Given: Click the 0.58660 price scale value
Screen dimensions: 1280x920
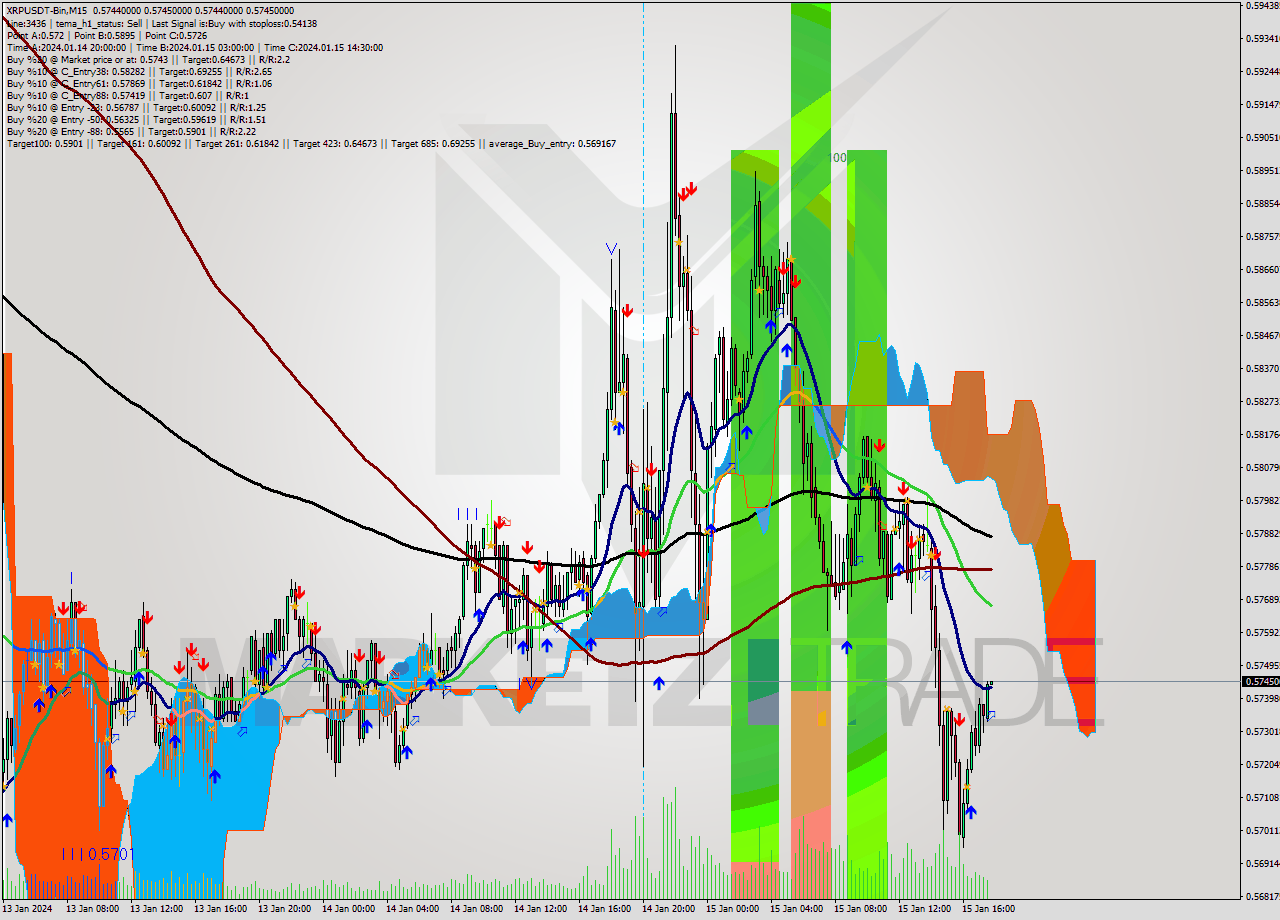Looking at the screenshot, I should pyautogui.click(x=1261, y=269).
